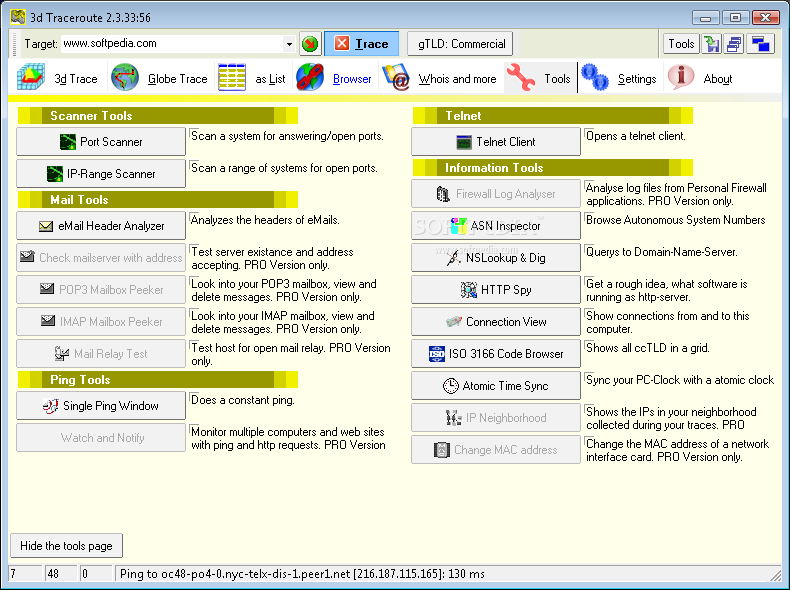Open the Globe Trace globe icon
790x590 pixels.
124,78
